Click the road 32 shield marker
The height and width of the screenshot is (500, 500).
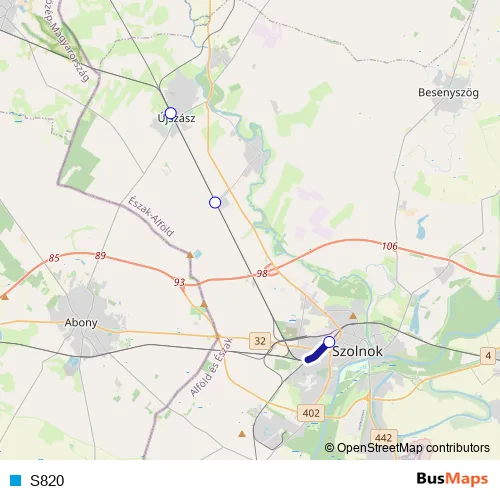pos(260,341)
